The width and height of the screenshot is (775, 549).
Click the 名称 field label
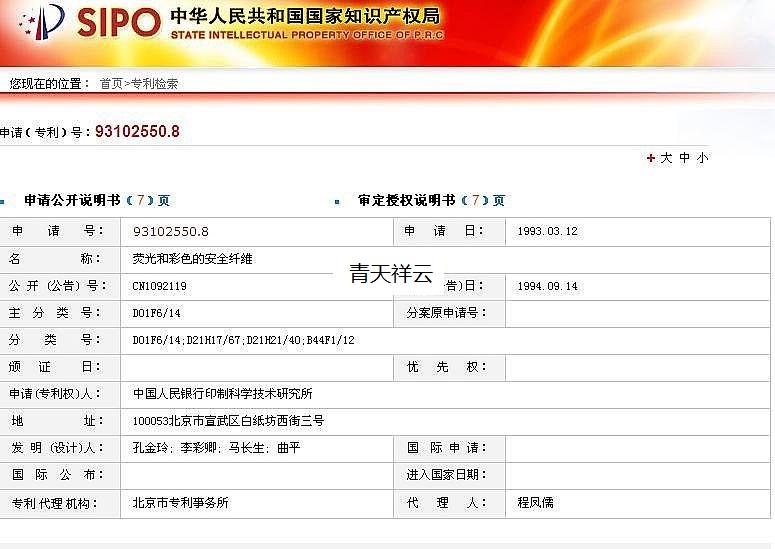(x=55, y=258)
